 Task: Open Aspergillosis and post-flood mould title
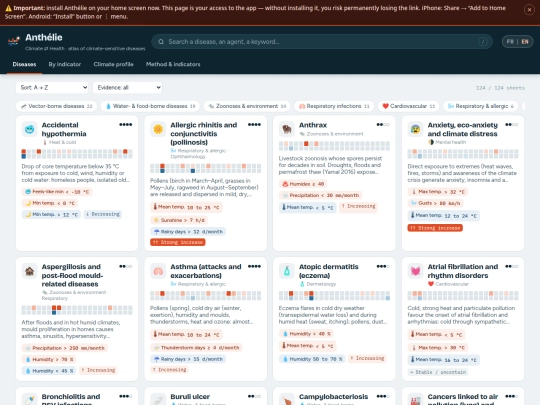tap(72, 276)
